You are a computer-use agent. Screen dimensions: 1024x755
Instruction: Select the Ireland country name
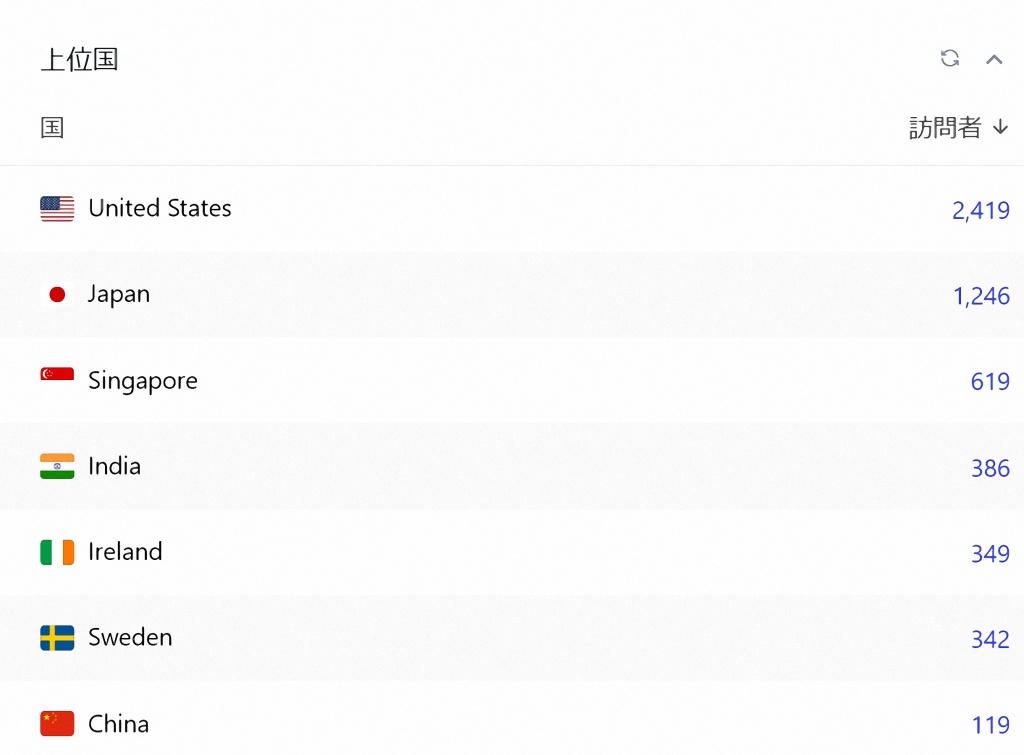tap(125, 552)
